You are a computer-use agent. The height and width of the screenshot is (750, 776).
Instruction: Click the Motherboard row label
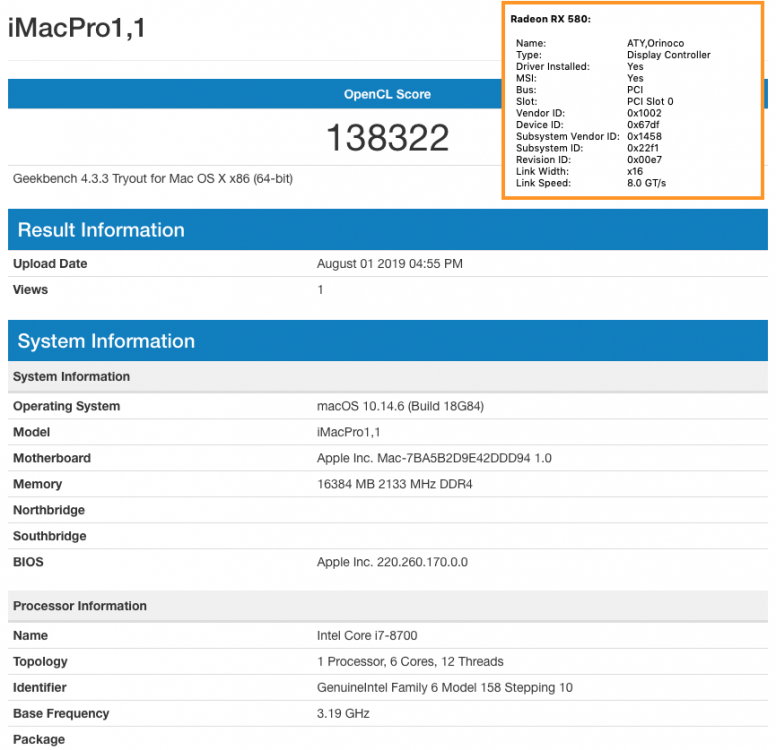pos(52,458)
